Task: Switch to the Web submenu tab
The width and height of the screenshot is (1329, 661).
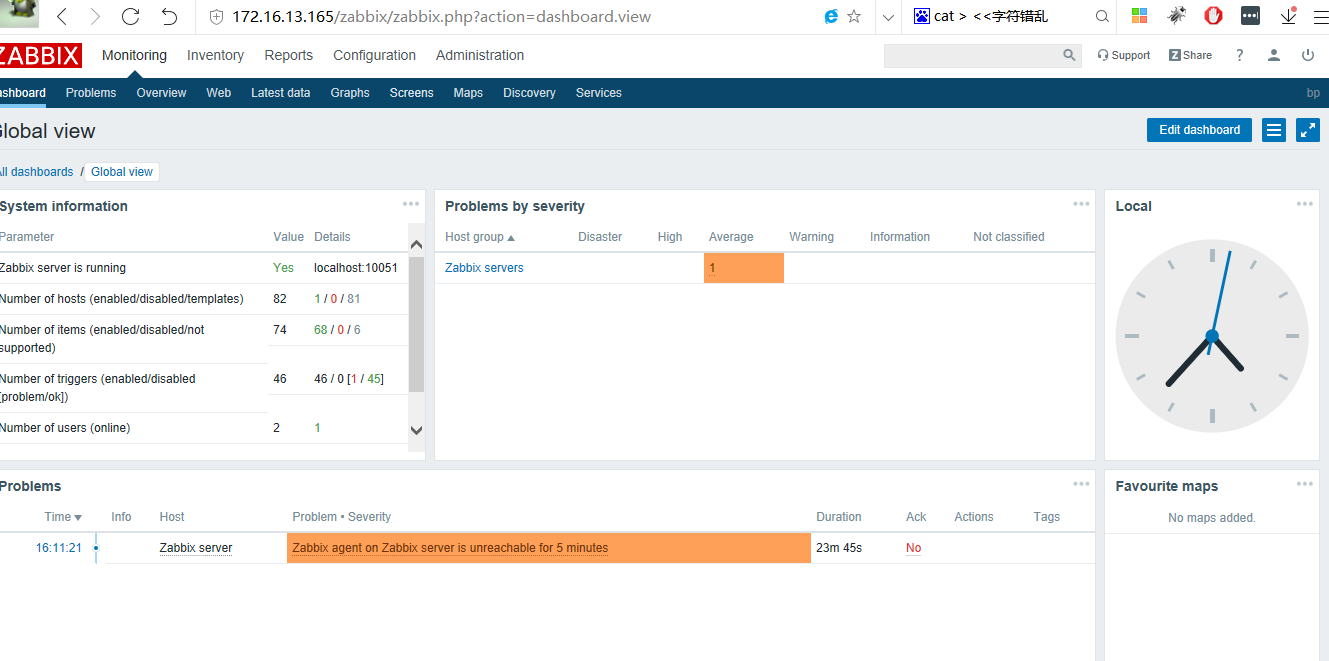Action: pyautogui.click(x=218, y=93)
